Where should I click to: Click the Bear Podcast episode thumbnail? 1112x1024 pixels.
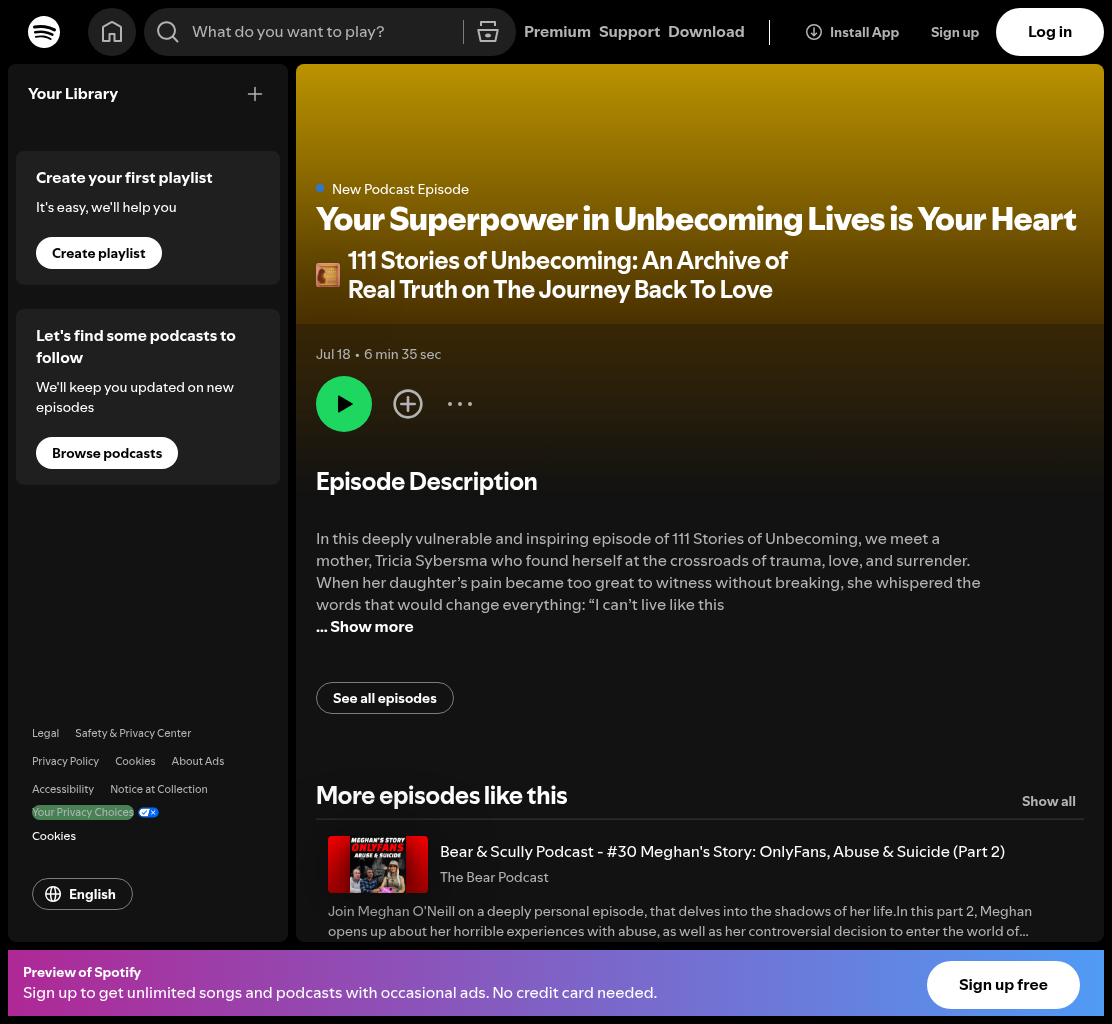tap(378, 864)
